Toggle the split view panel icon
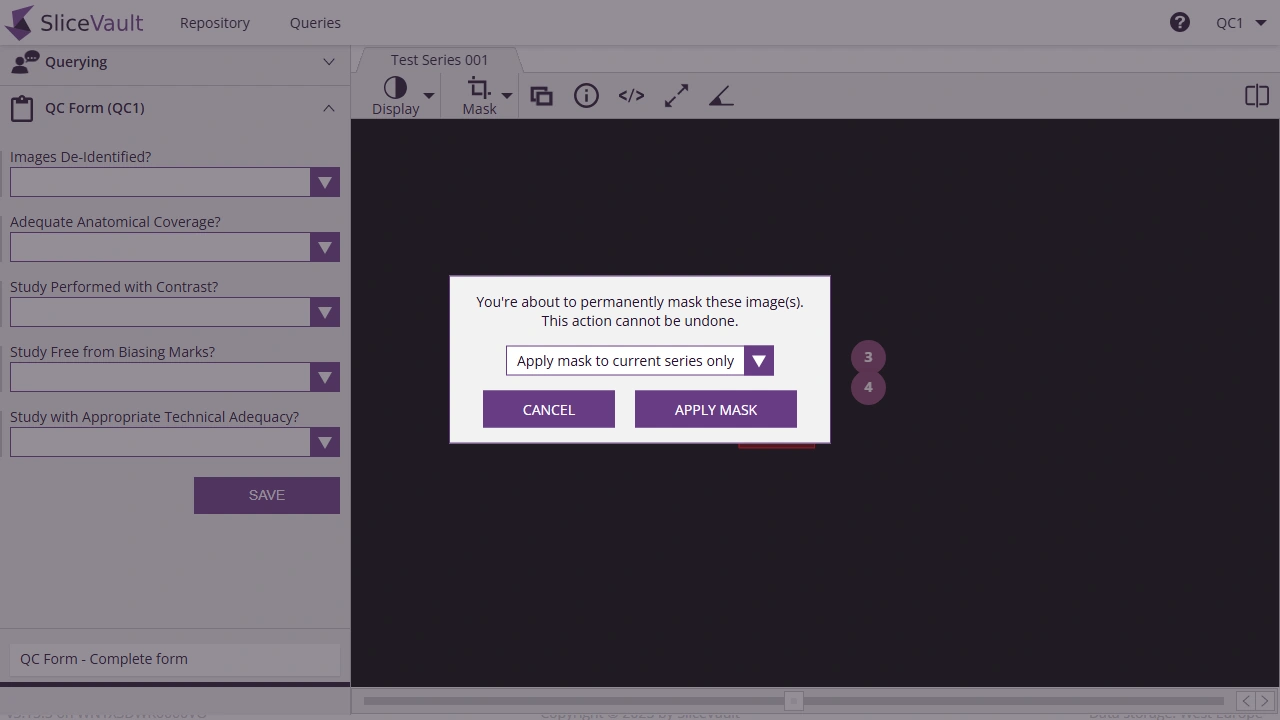Screen dimensions: 1280x720 [x=1256, y=95]
